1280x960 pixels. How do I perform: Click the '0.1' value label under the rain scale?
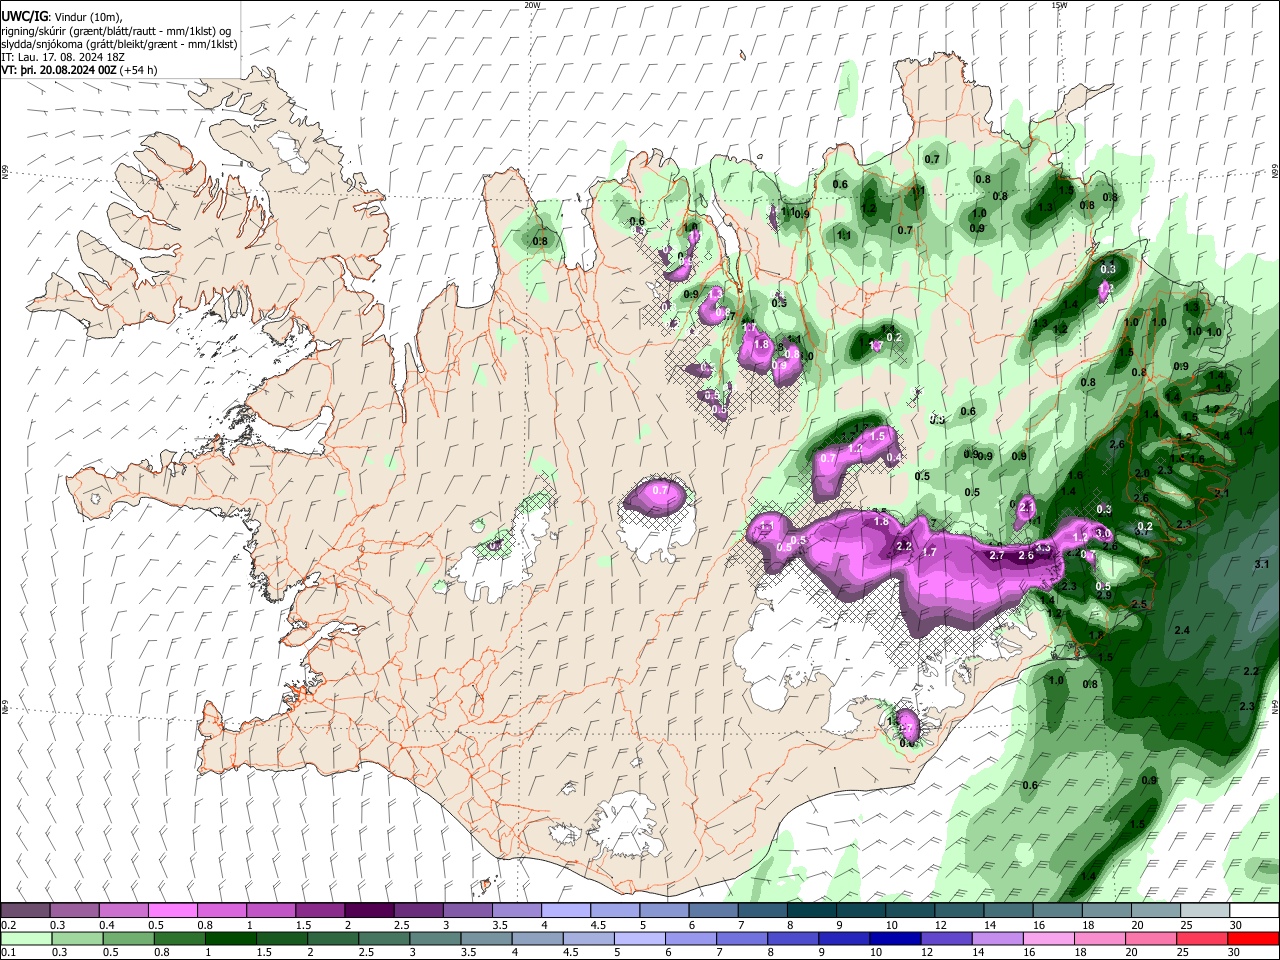point(8,952)
